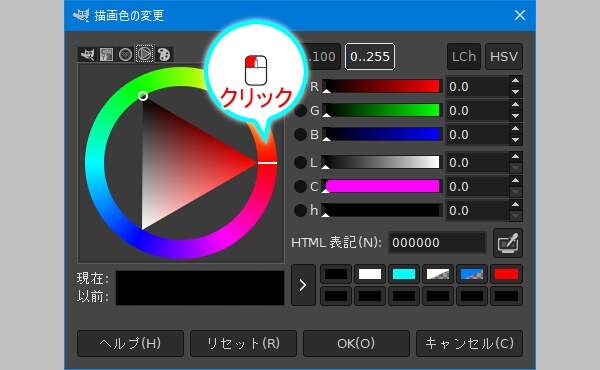
Task: Pick the cyan swatch in color history
Action: pyautogui.click(x=404, y=274)
